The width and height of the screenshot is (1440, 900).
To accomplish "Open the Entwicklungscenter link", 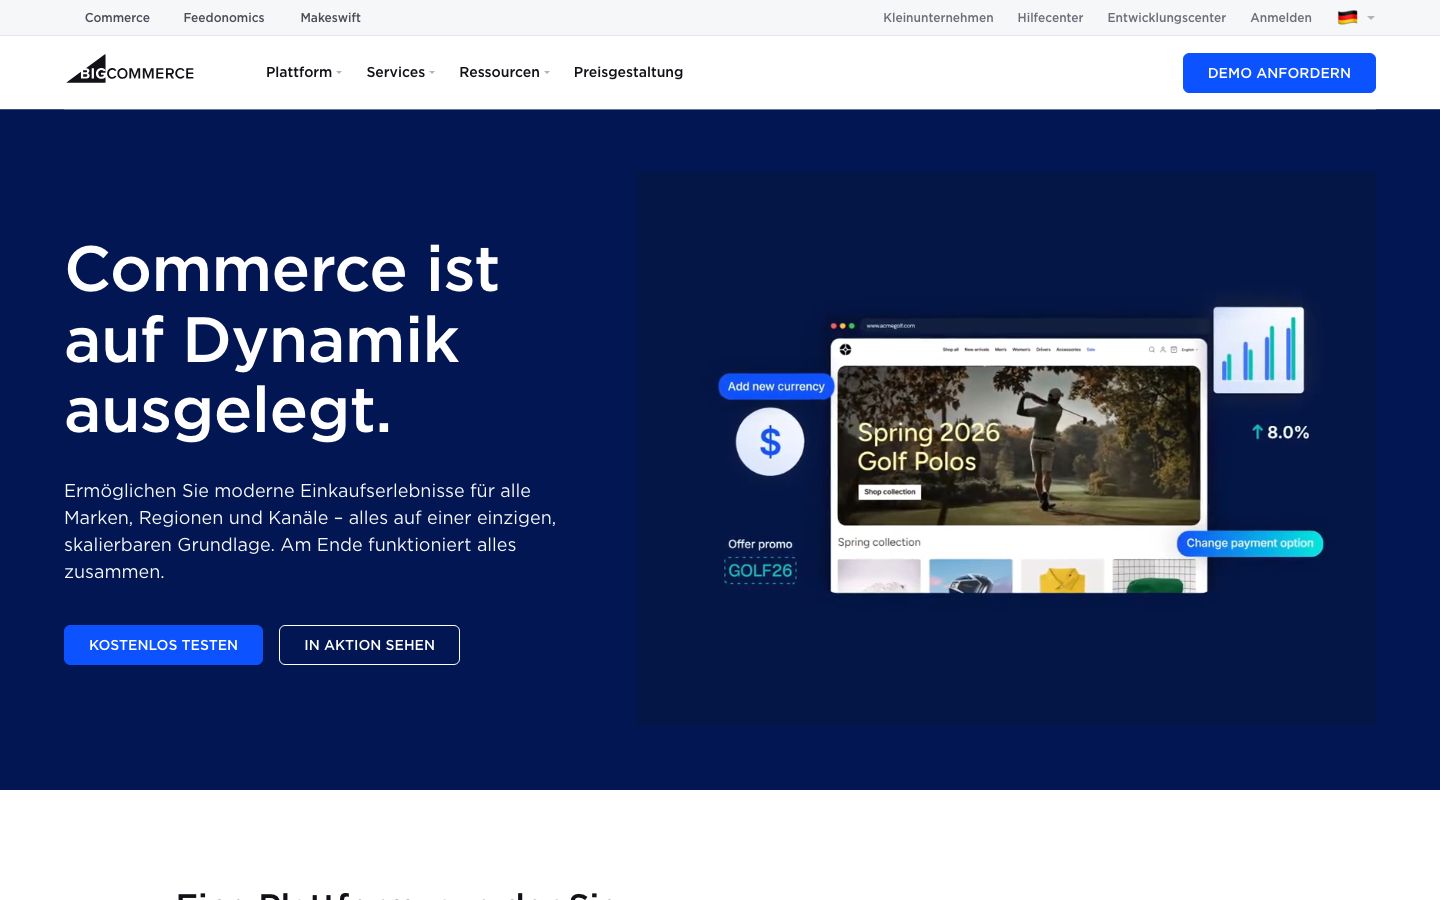I will [1166, 17].
